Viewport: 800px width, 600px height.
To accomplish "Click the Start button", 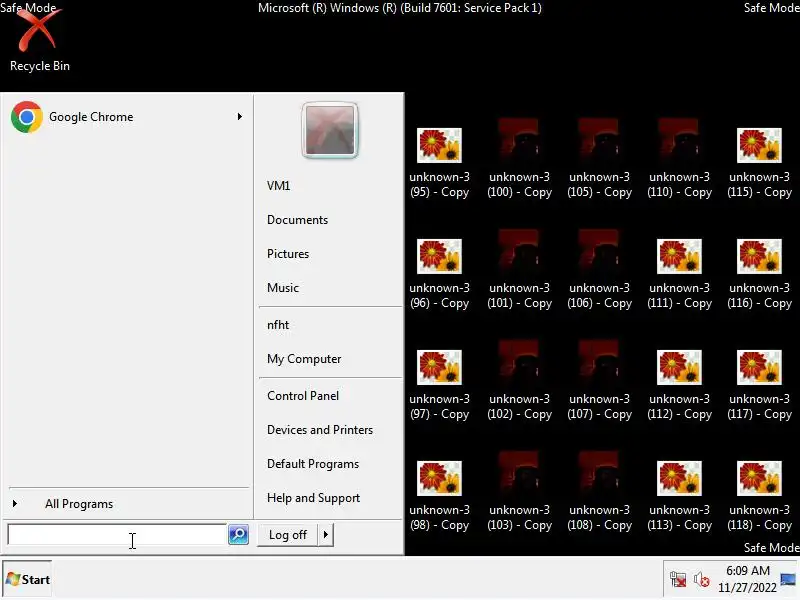I will 28,580.
